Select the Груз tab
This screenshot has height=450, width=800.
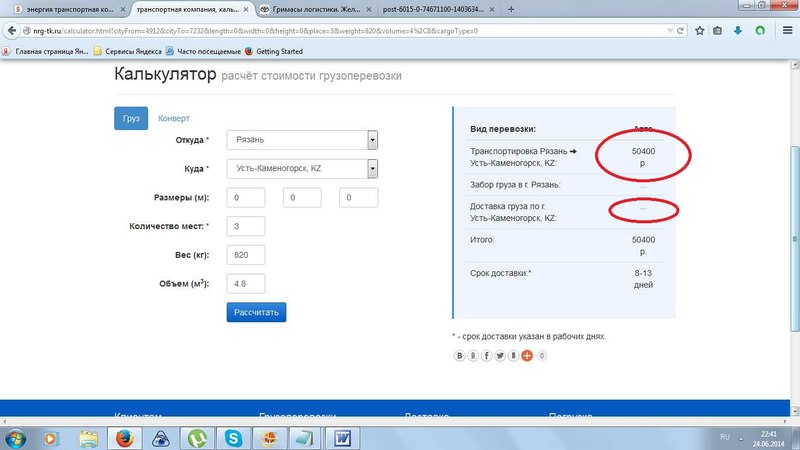click(131, 118)
